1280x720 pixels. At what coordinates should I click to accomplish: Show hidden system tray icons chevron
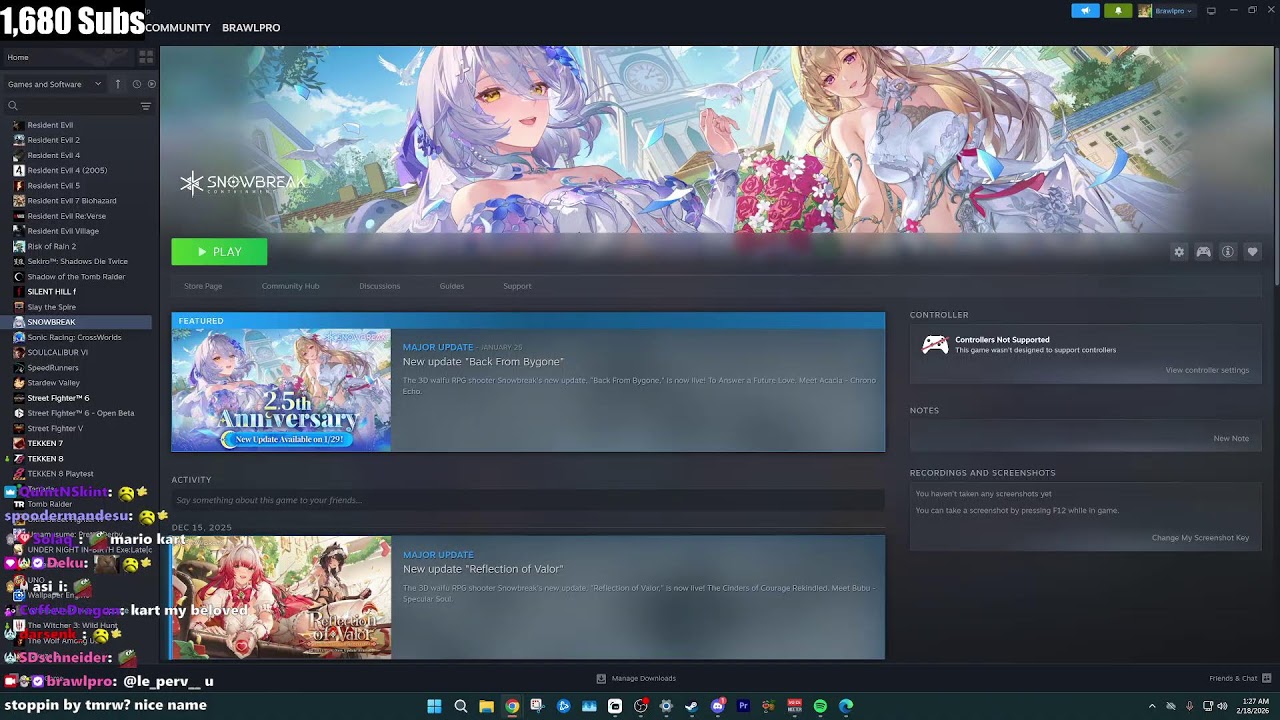[x=1151, y=706]
